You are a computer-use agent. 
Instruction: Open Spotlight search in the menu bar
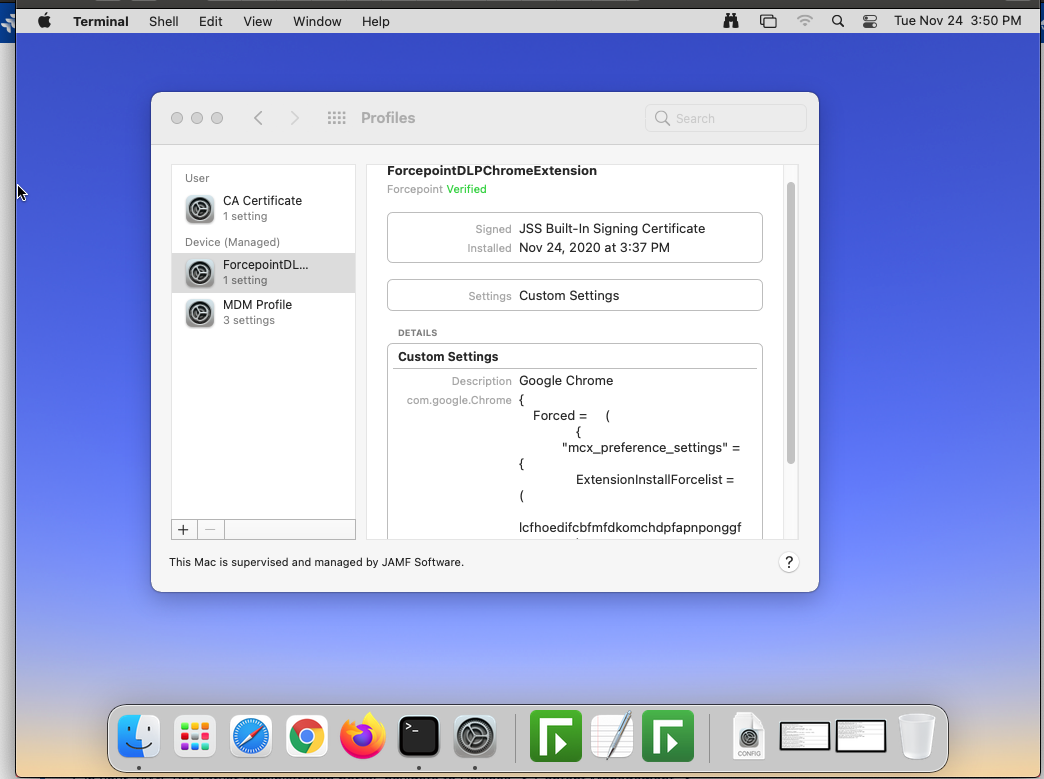[x=838, y=20]
